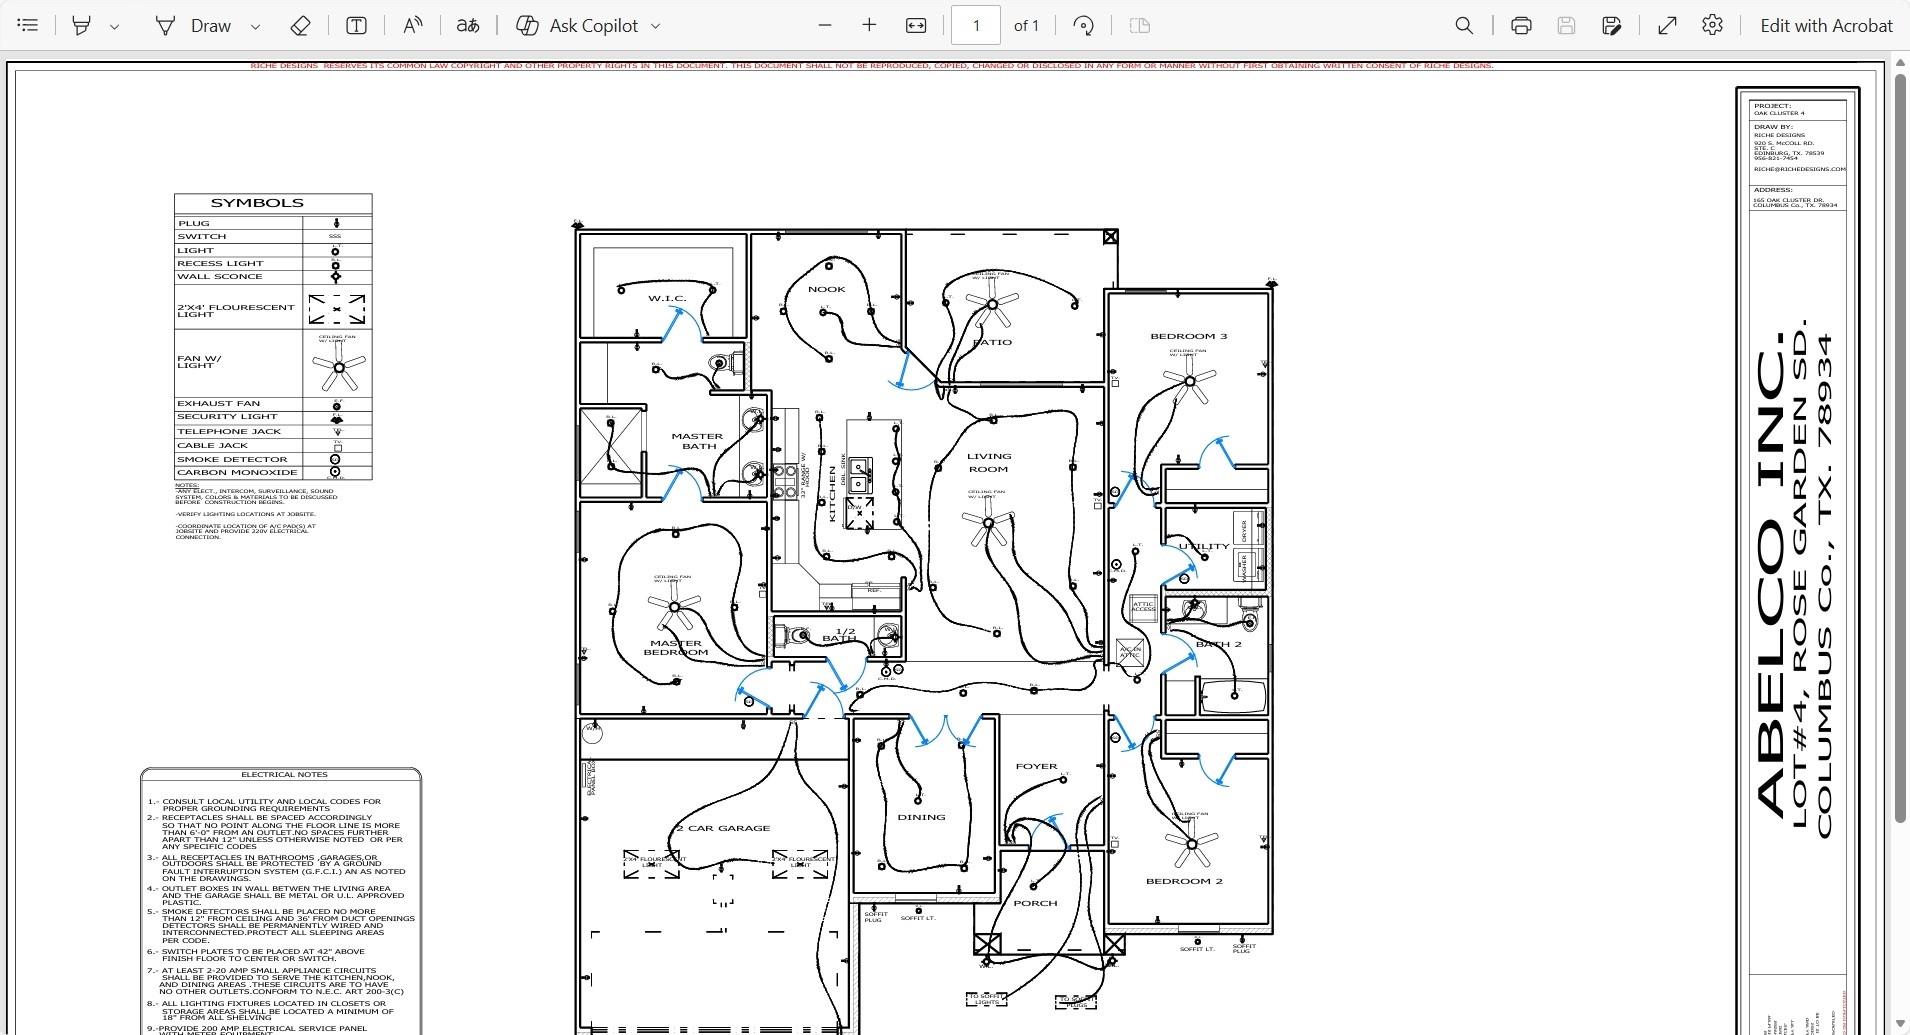This screenshot has height=1035, width=1910.
Task: Click Edit with Acrobat
Action: click(1826, 26)
